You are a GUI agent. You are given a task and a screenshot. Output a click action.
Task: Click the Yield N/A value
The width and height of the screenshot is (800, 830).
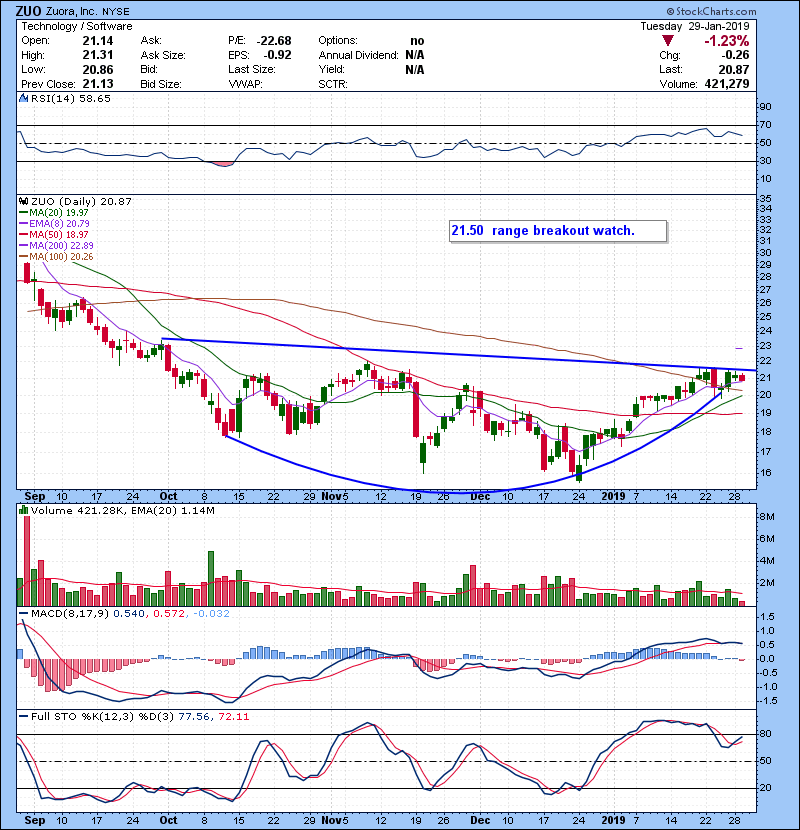415,69
